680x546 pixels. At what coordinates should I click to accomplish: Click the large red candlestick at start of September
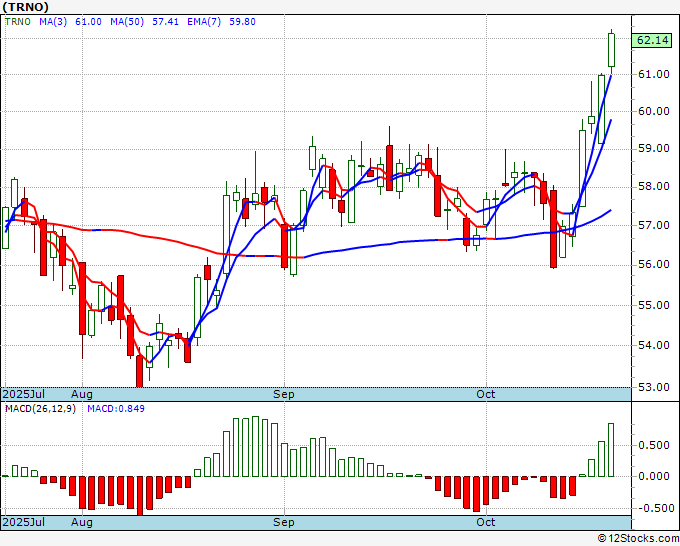coord(284,246)
